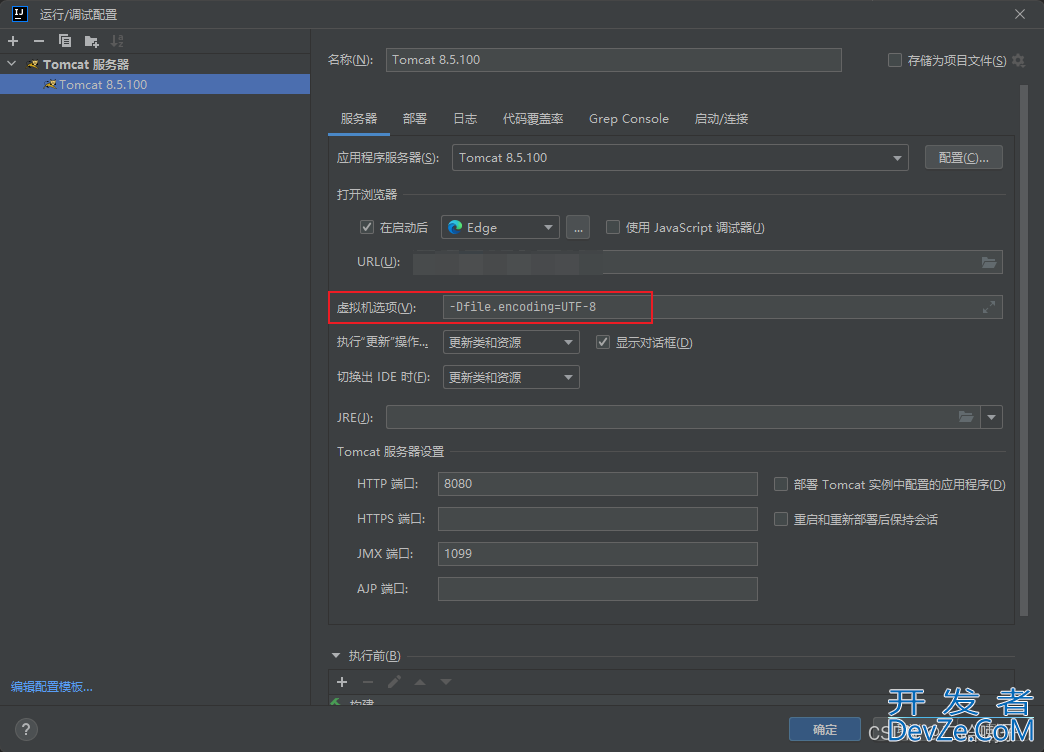The width and height of the screenshot is (1044, 752).
Task: Edit the before-launch task with the pencil icon
Action: (x=394, y=682)
